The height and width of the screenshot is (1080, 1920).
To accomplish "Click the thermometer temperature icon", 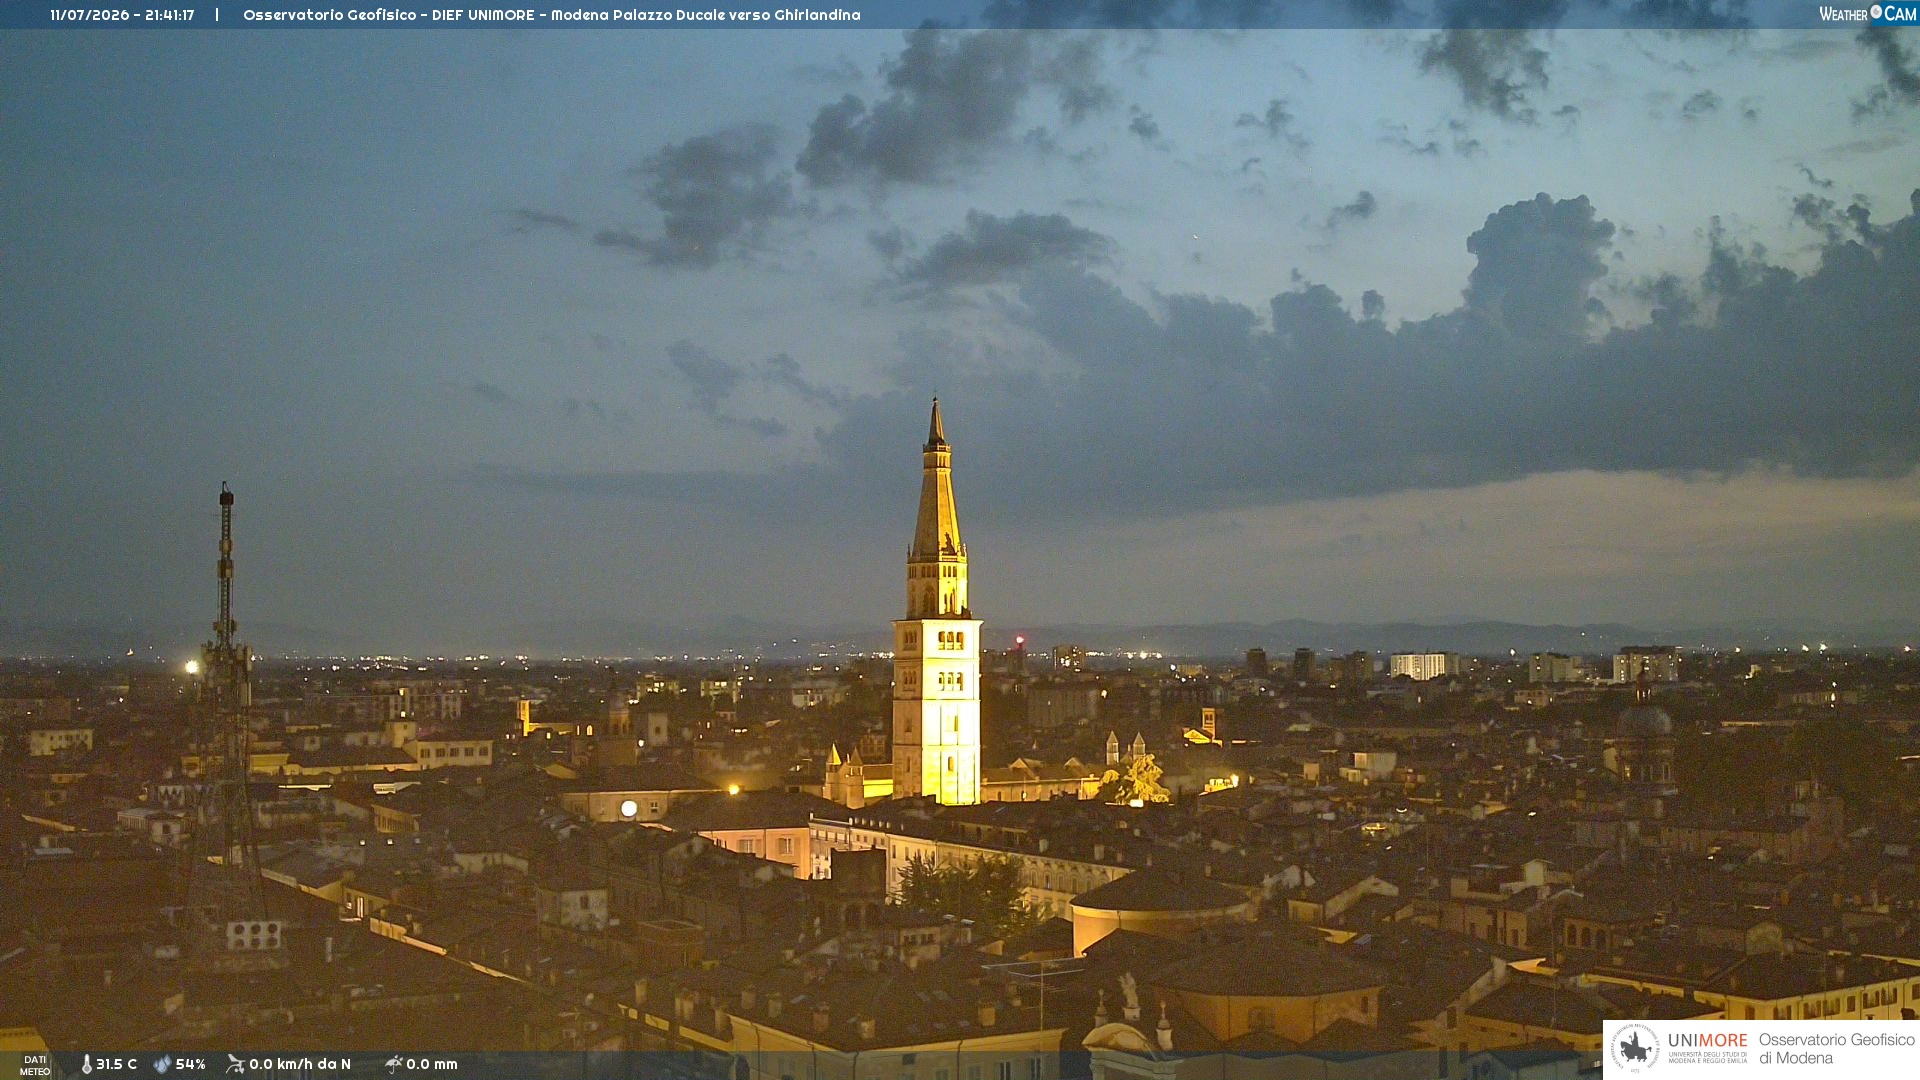I will pos(87,1064).
